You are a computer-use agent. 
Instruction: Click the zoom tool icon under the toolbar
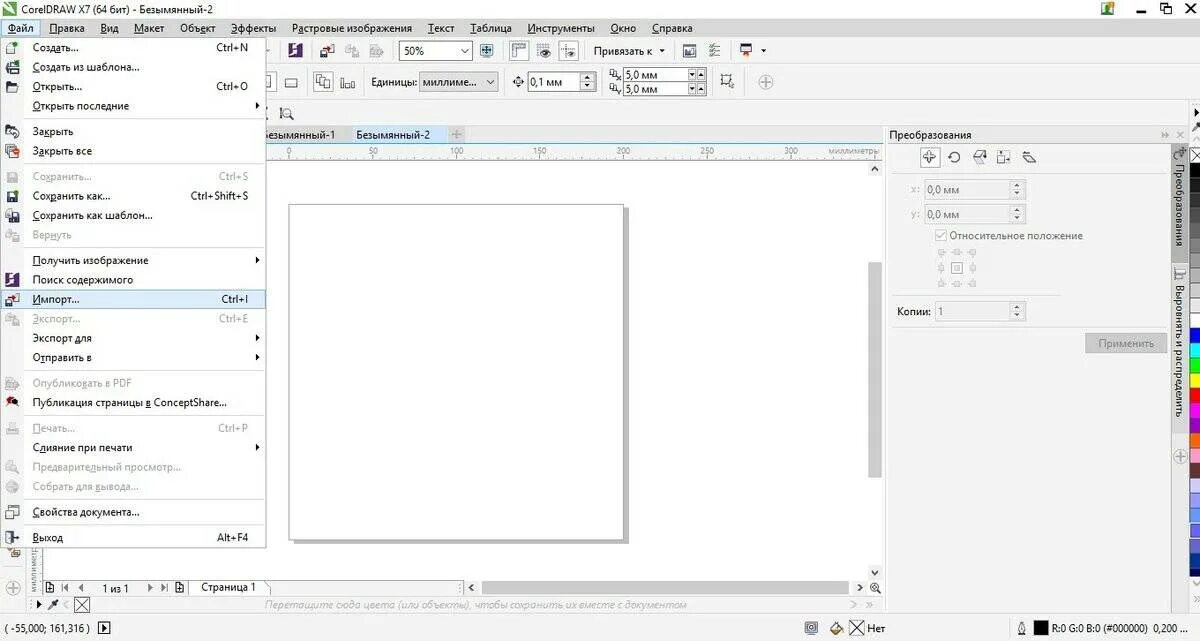pos(286,114)
